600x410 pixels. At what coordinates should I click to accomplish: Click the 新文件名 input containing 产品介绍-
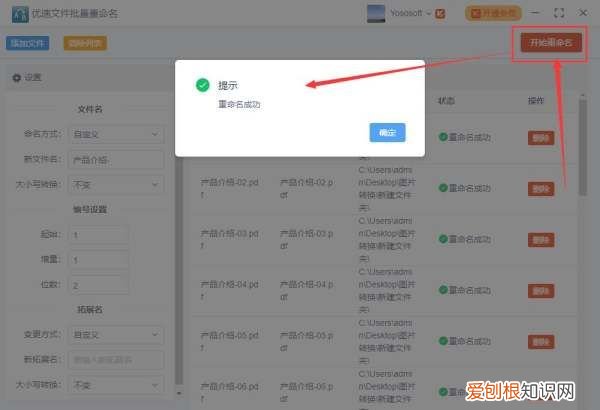[x=116, y=160]
